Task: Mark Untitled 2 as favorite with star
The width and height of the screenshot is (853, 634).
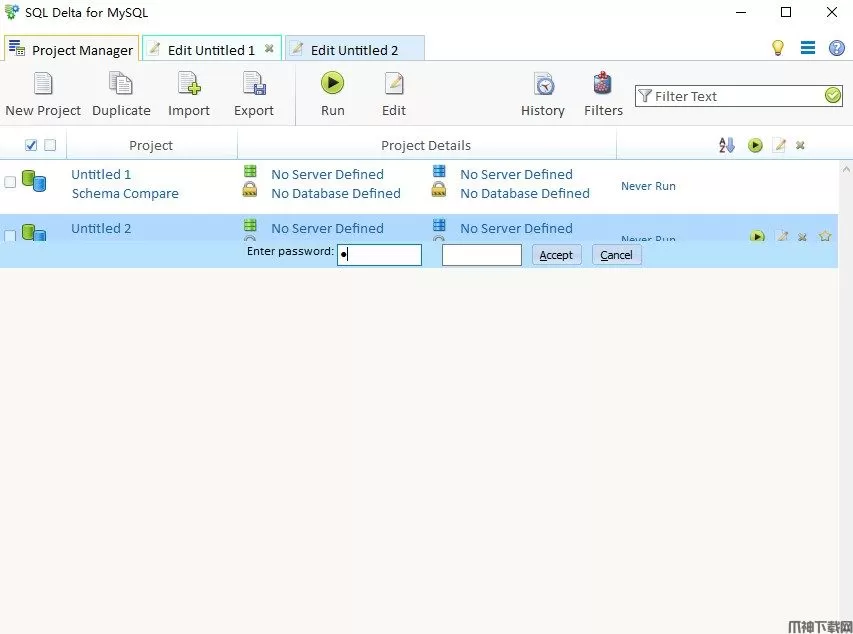Action: pos(825,236)
